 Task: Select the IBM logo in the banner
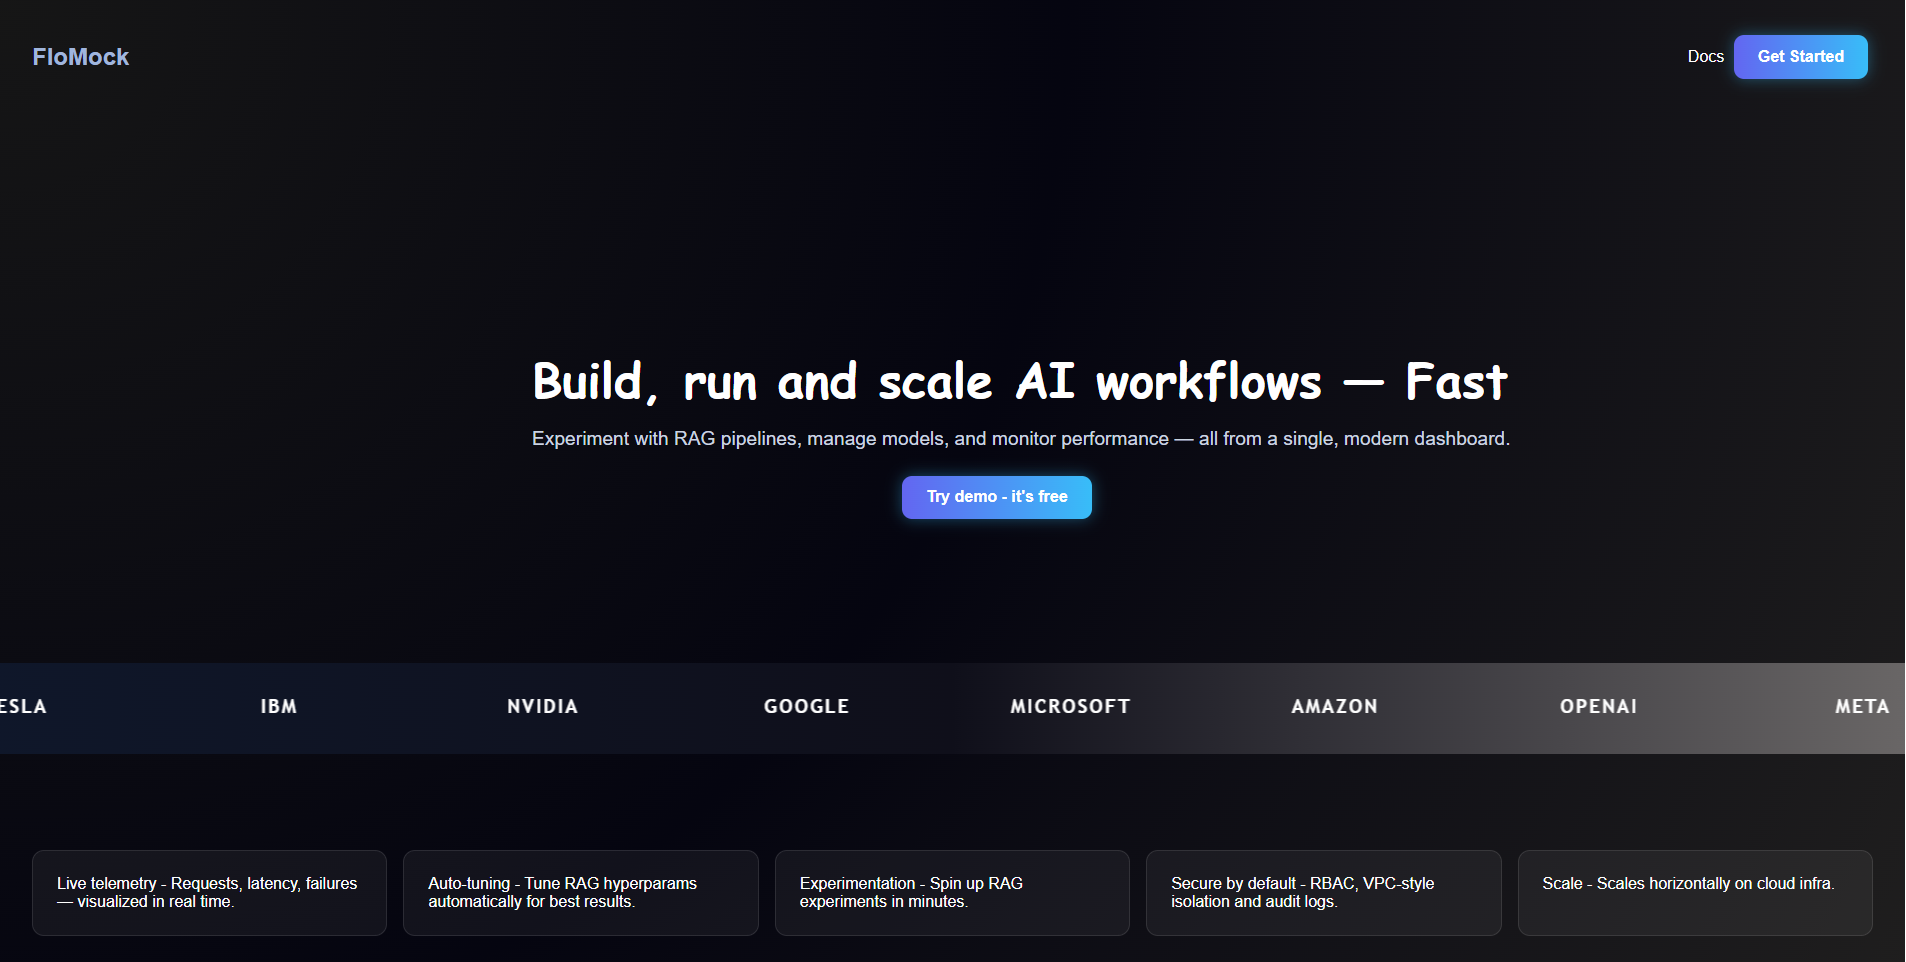[279, 707]
